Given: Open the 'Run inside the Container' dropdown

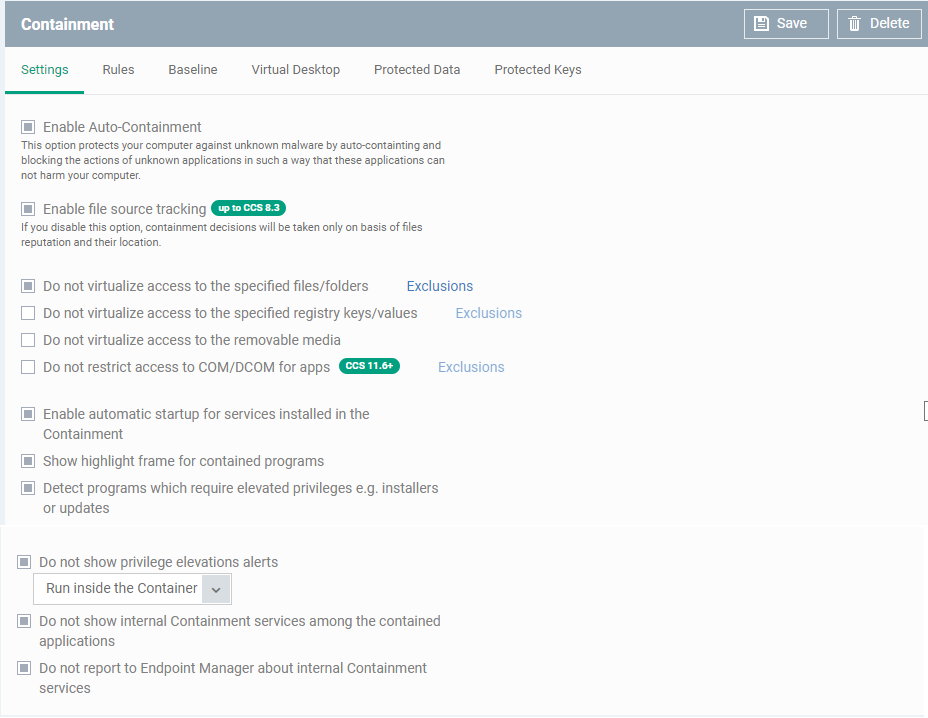Looking at the screenshot, I should point(132,589).
